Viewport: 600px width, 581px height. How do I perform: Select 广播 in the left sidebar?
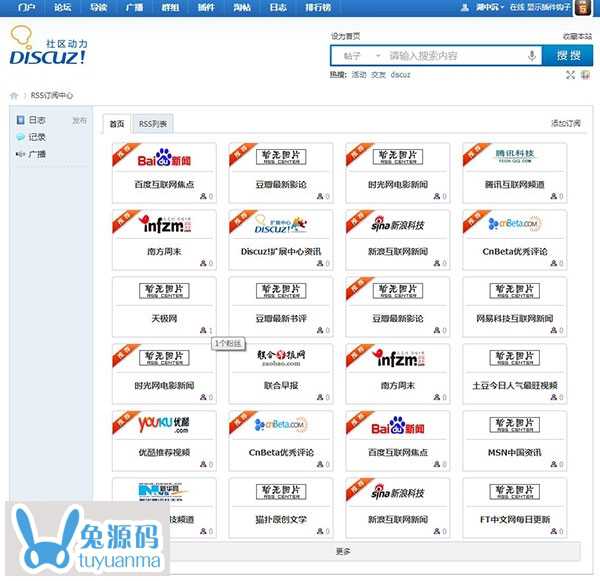(37, 154)
